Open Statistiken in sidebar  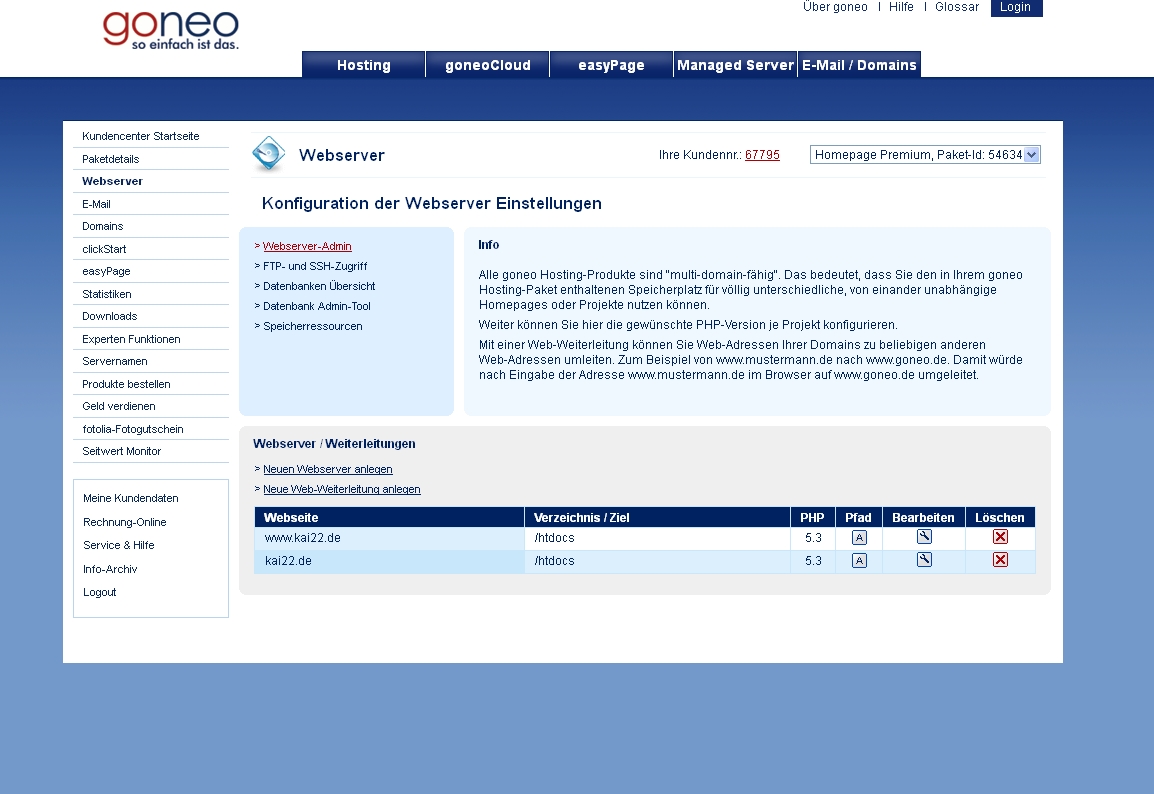[x=107, y=294]
